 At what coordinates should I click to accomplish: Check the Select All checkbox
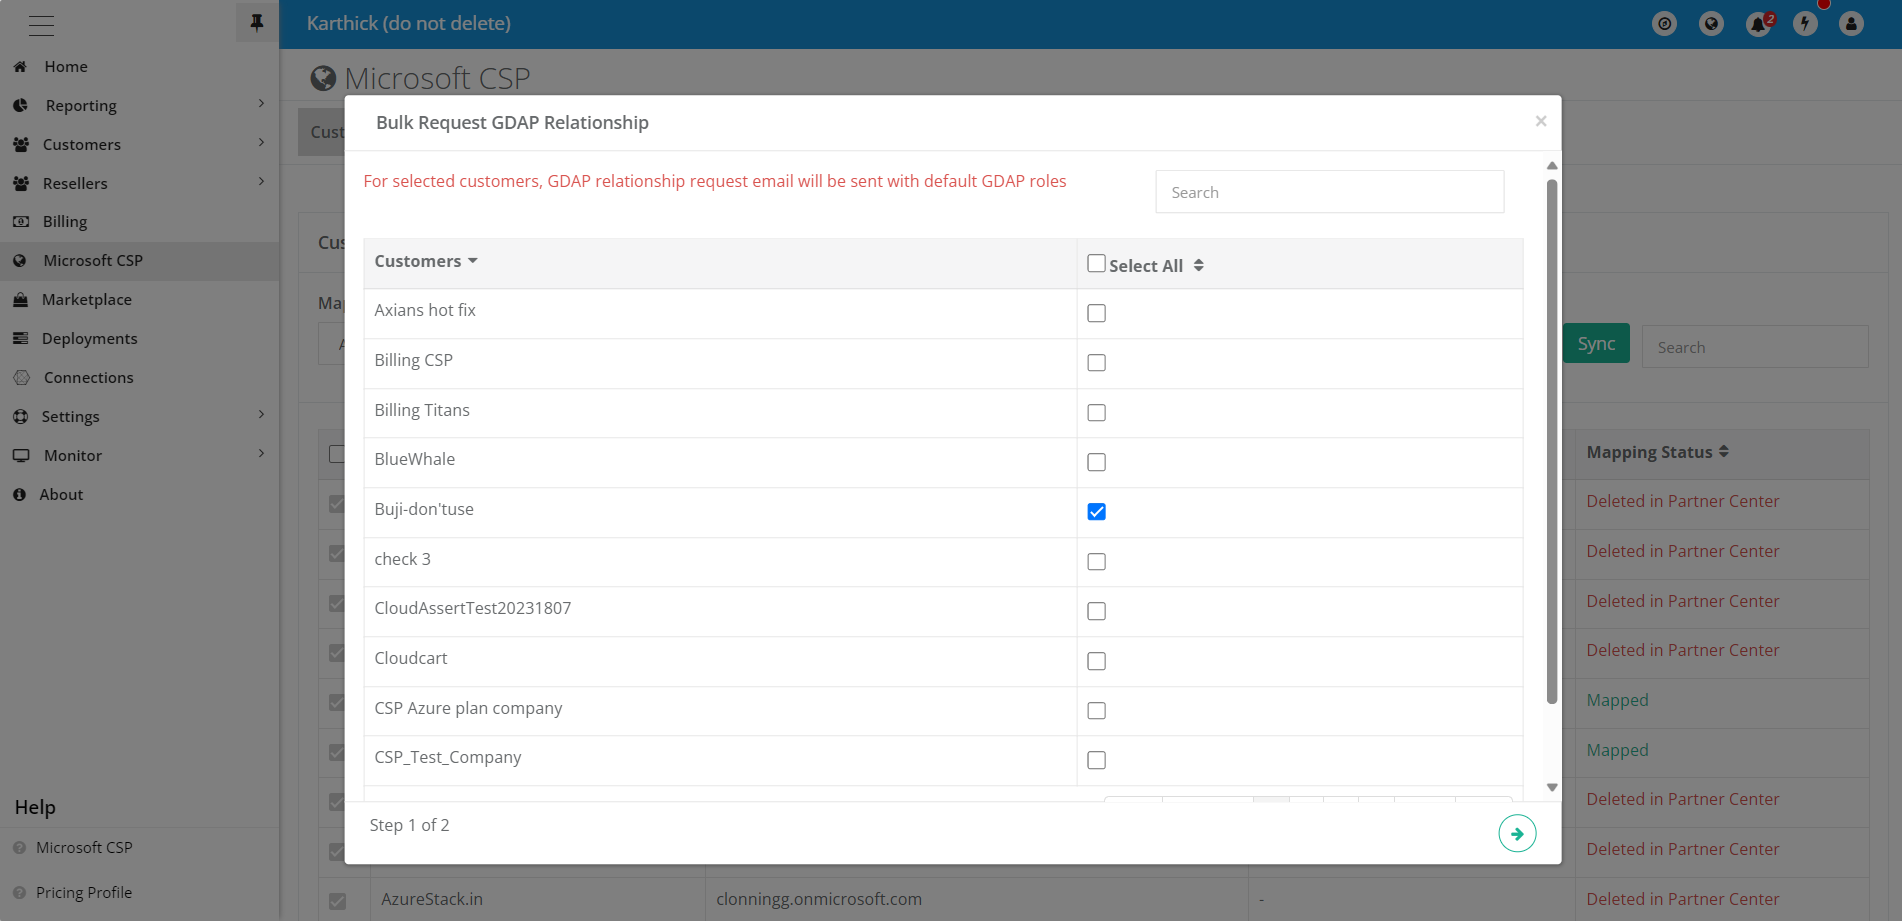1096,264
